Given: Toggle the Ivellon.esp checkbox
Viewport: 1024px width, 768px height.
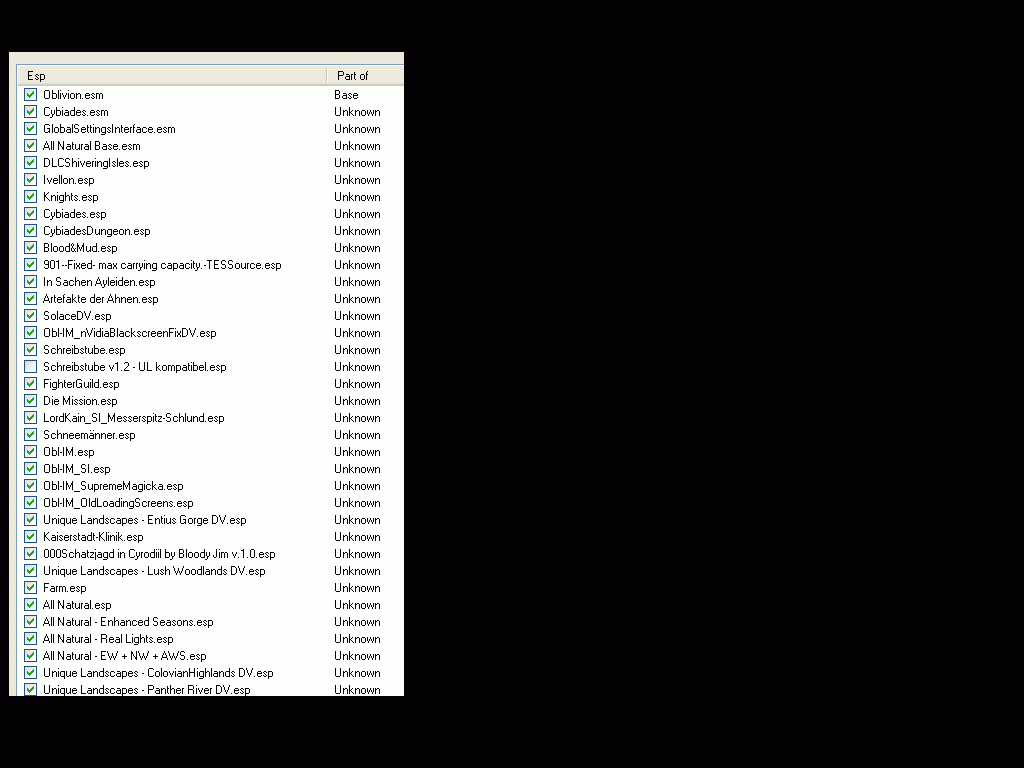Looking at the screenshot, I should [31, 180].
